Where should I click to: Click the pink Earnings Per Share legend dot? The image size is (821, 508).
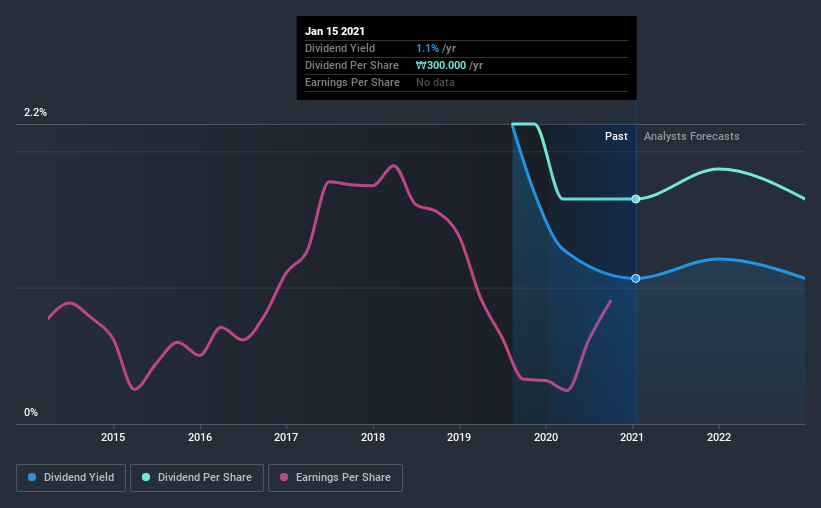(284, 477)
